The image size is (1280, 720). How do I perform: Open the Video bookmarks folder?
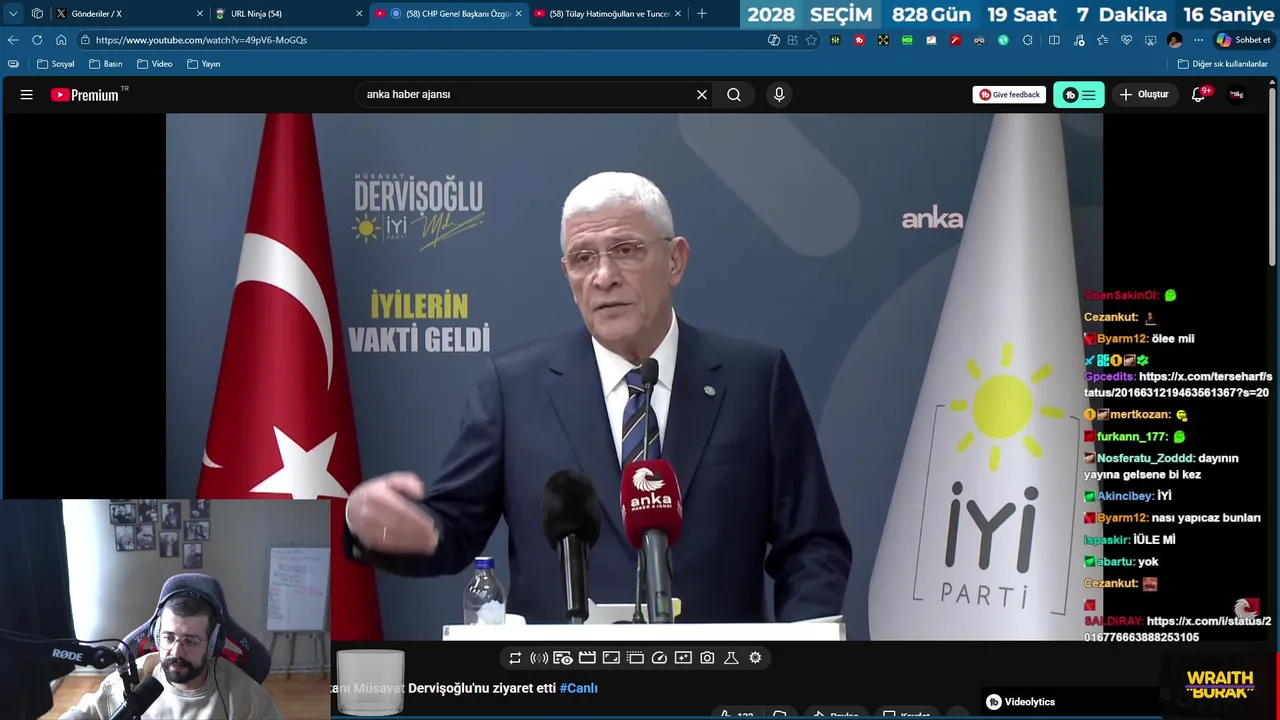pyautogui.click(x=155, y=64)
